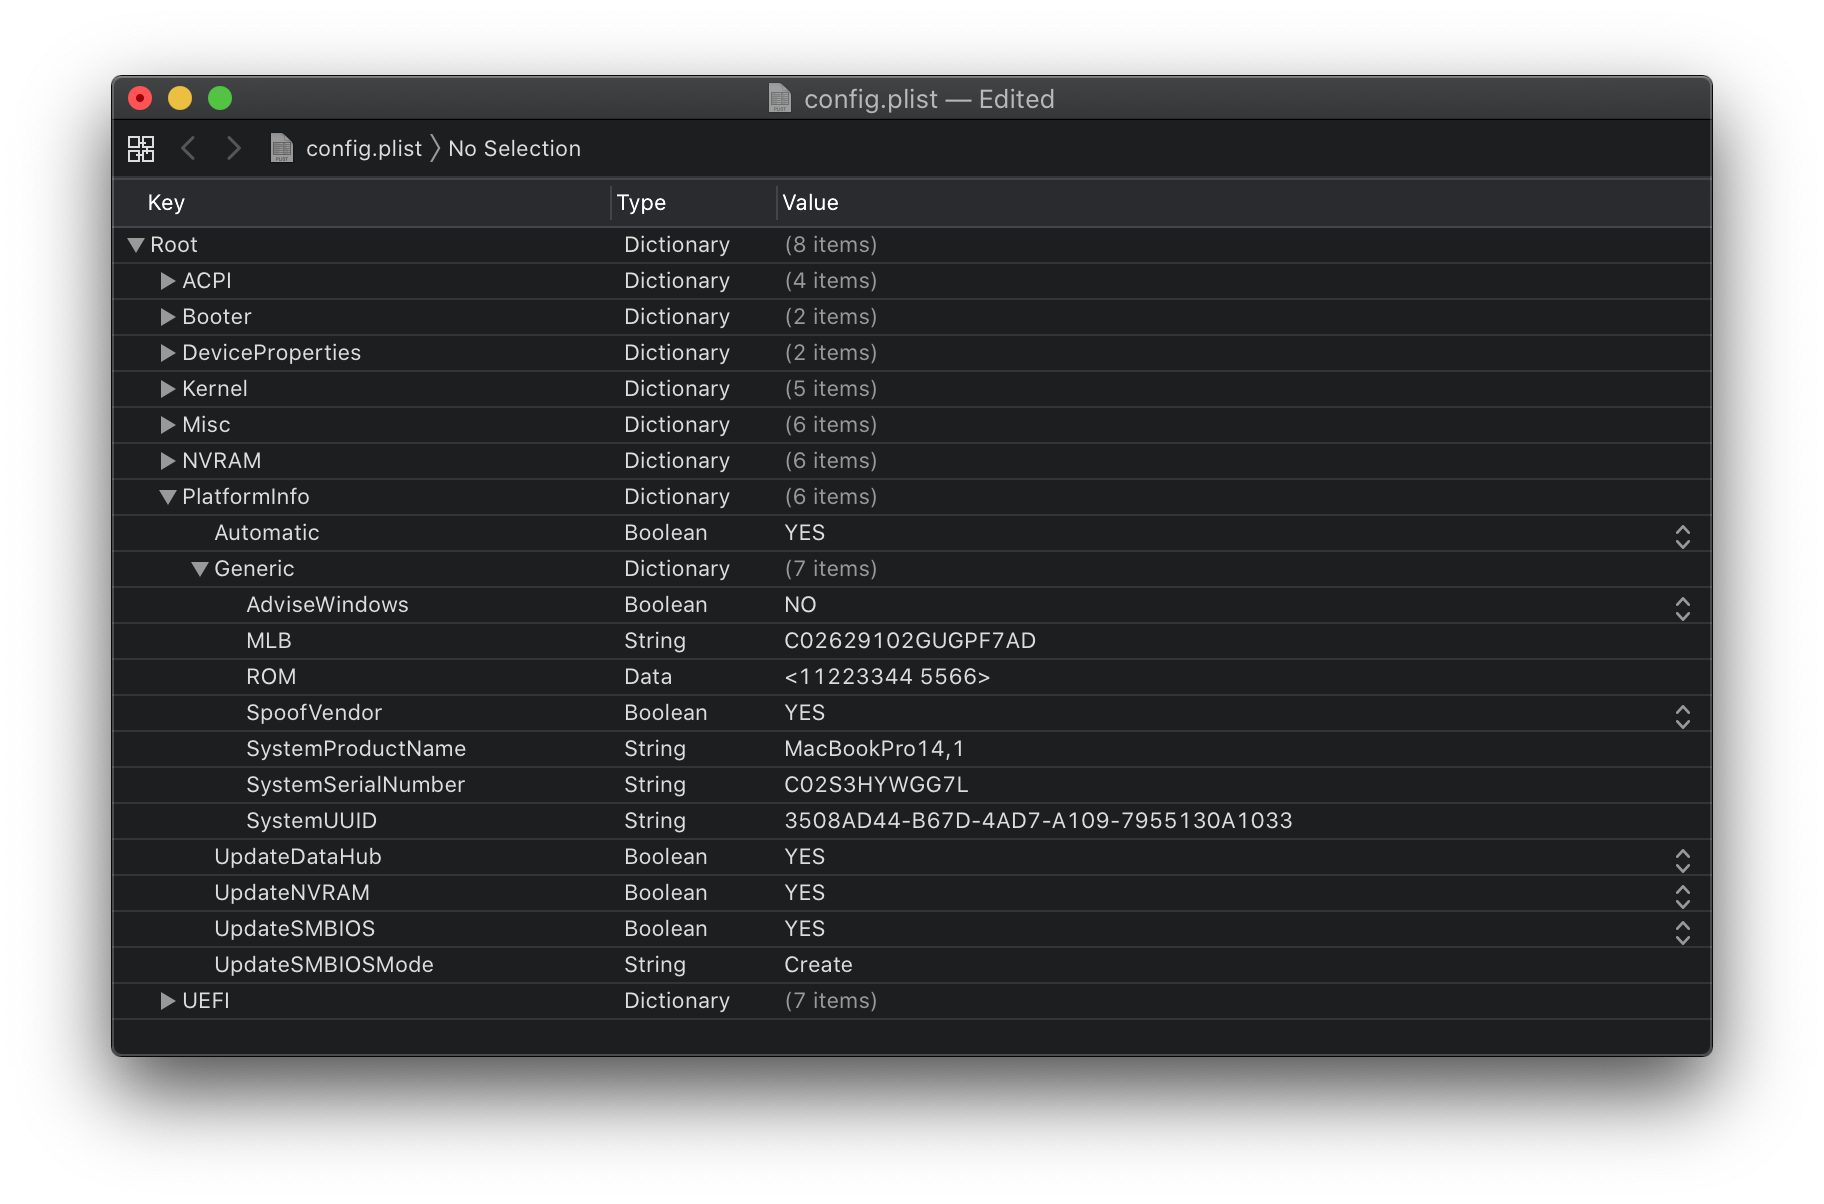1824x1204 pixels.
Task: Toggle SpoofVendor boolean value stepper
Action: click(x=1682, y=717)
